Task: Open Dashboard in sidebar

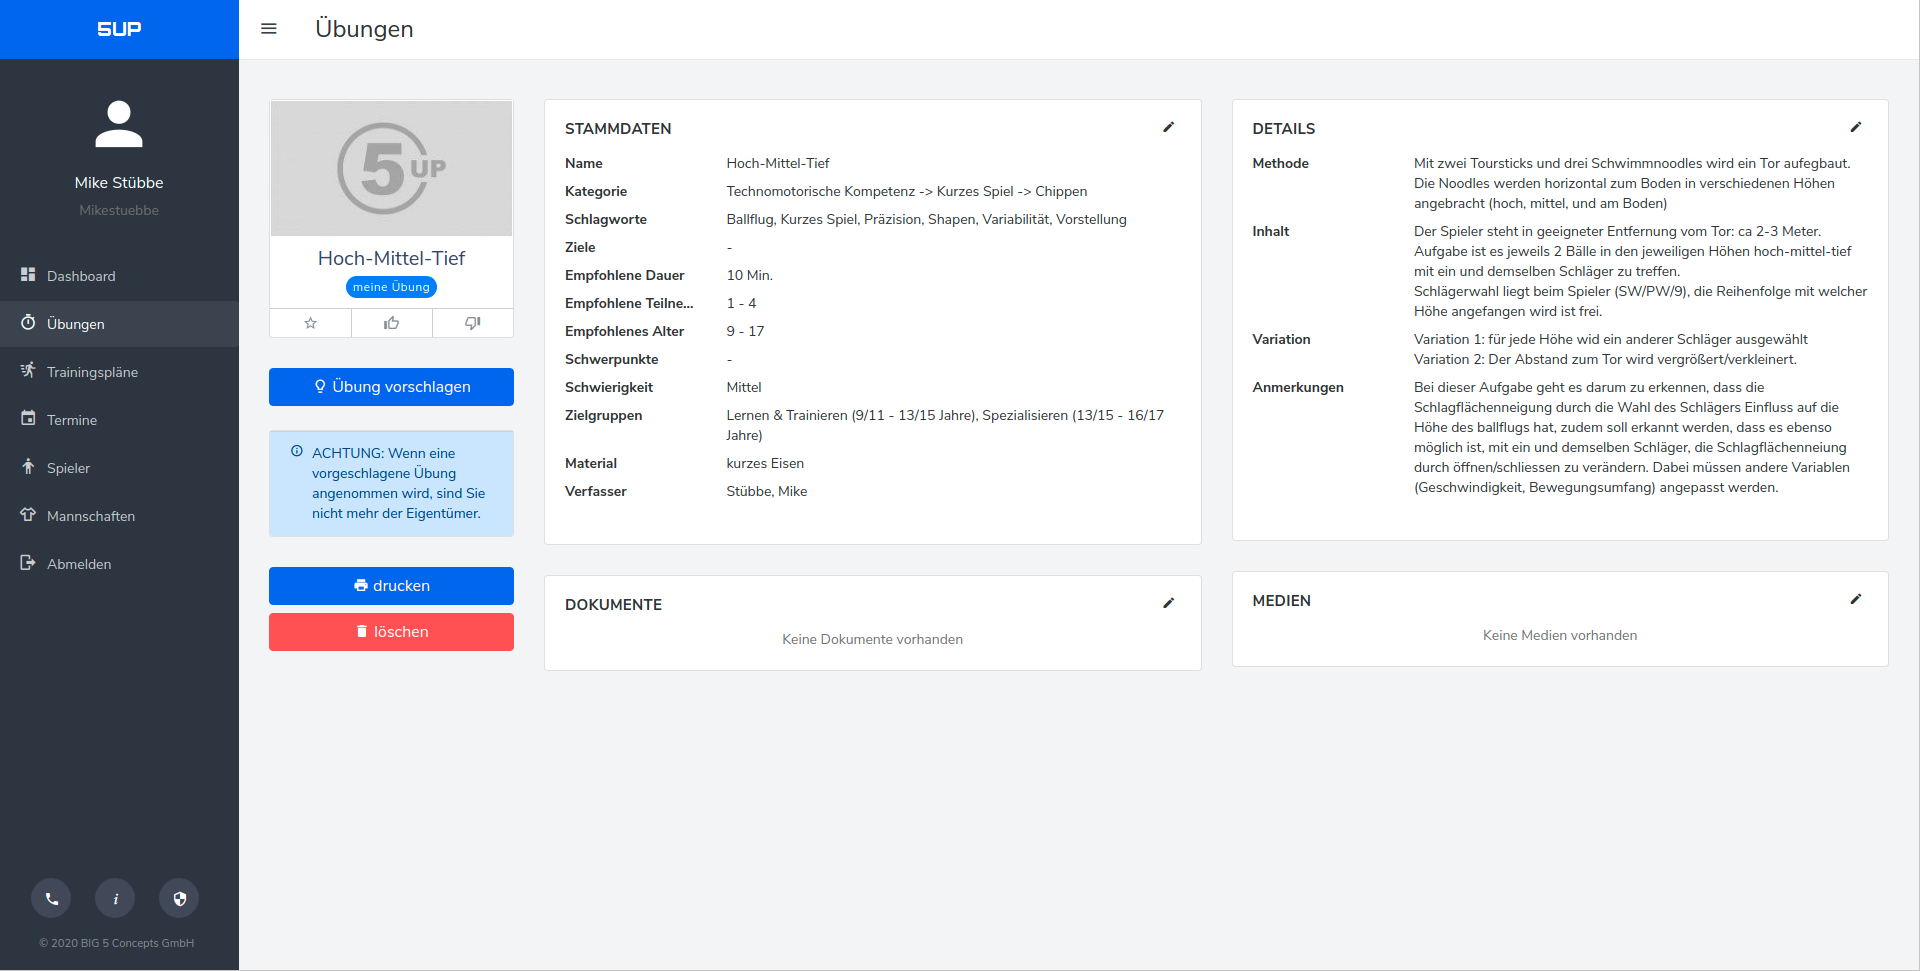Action: 80,276
